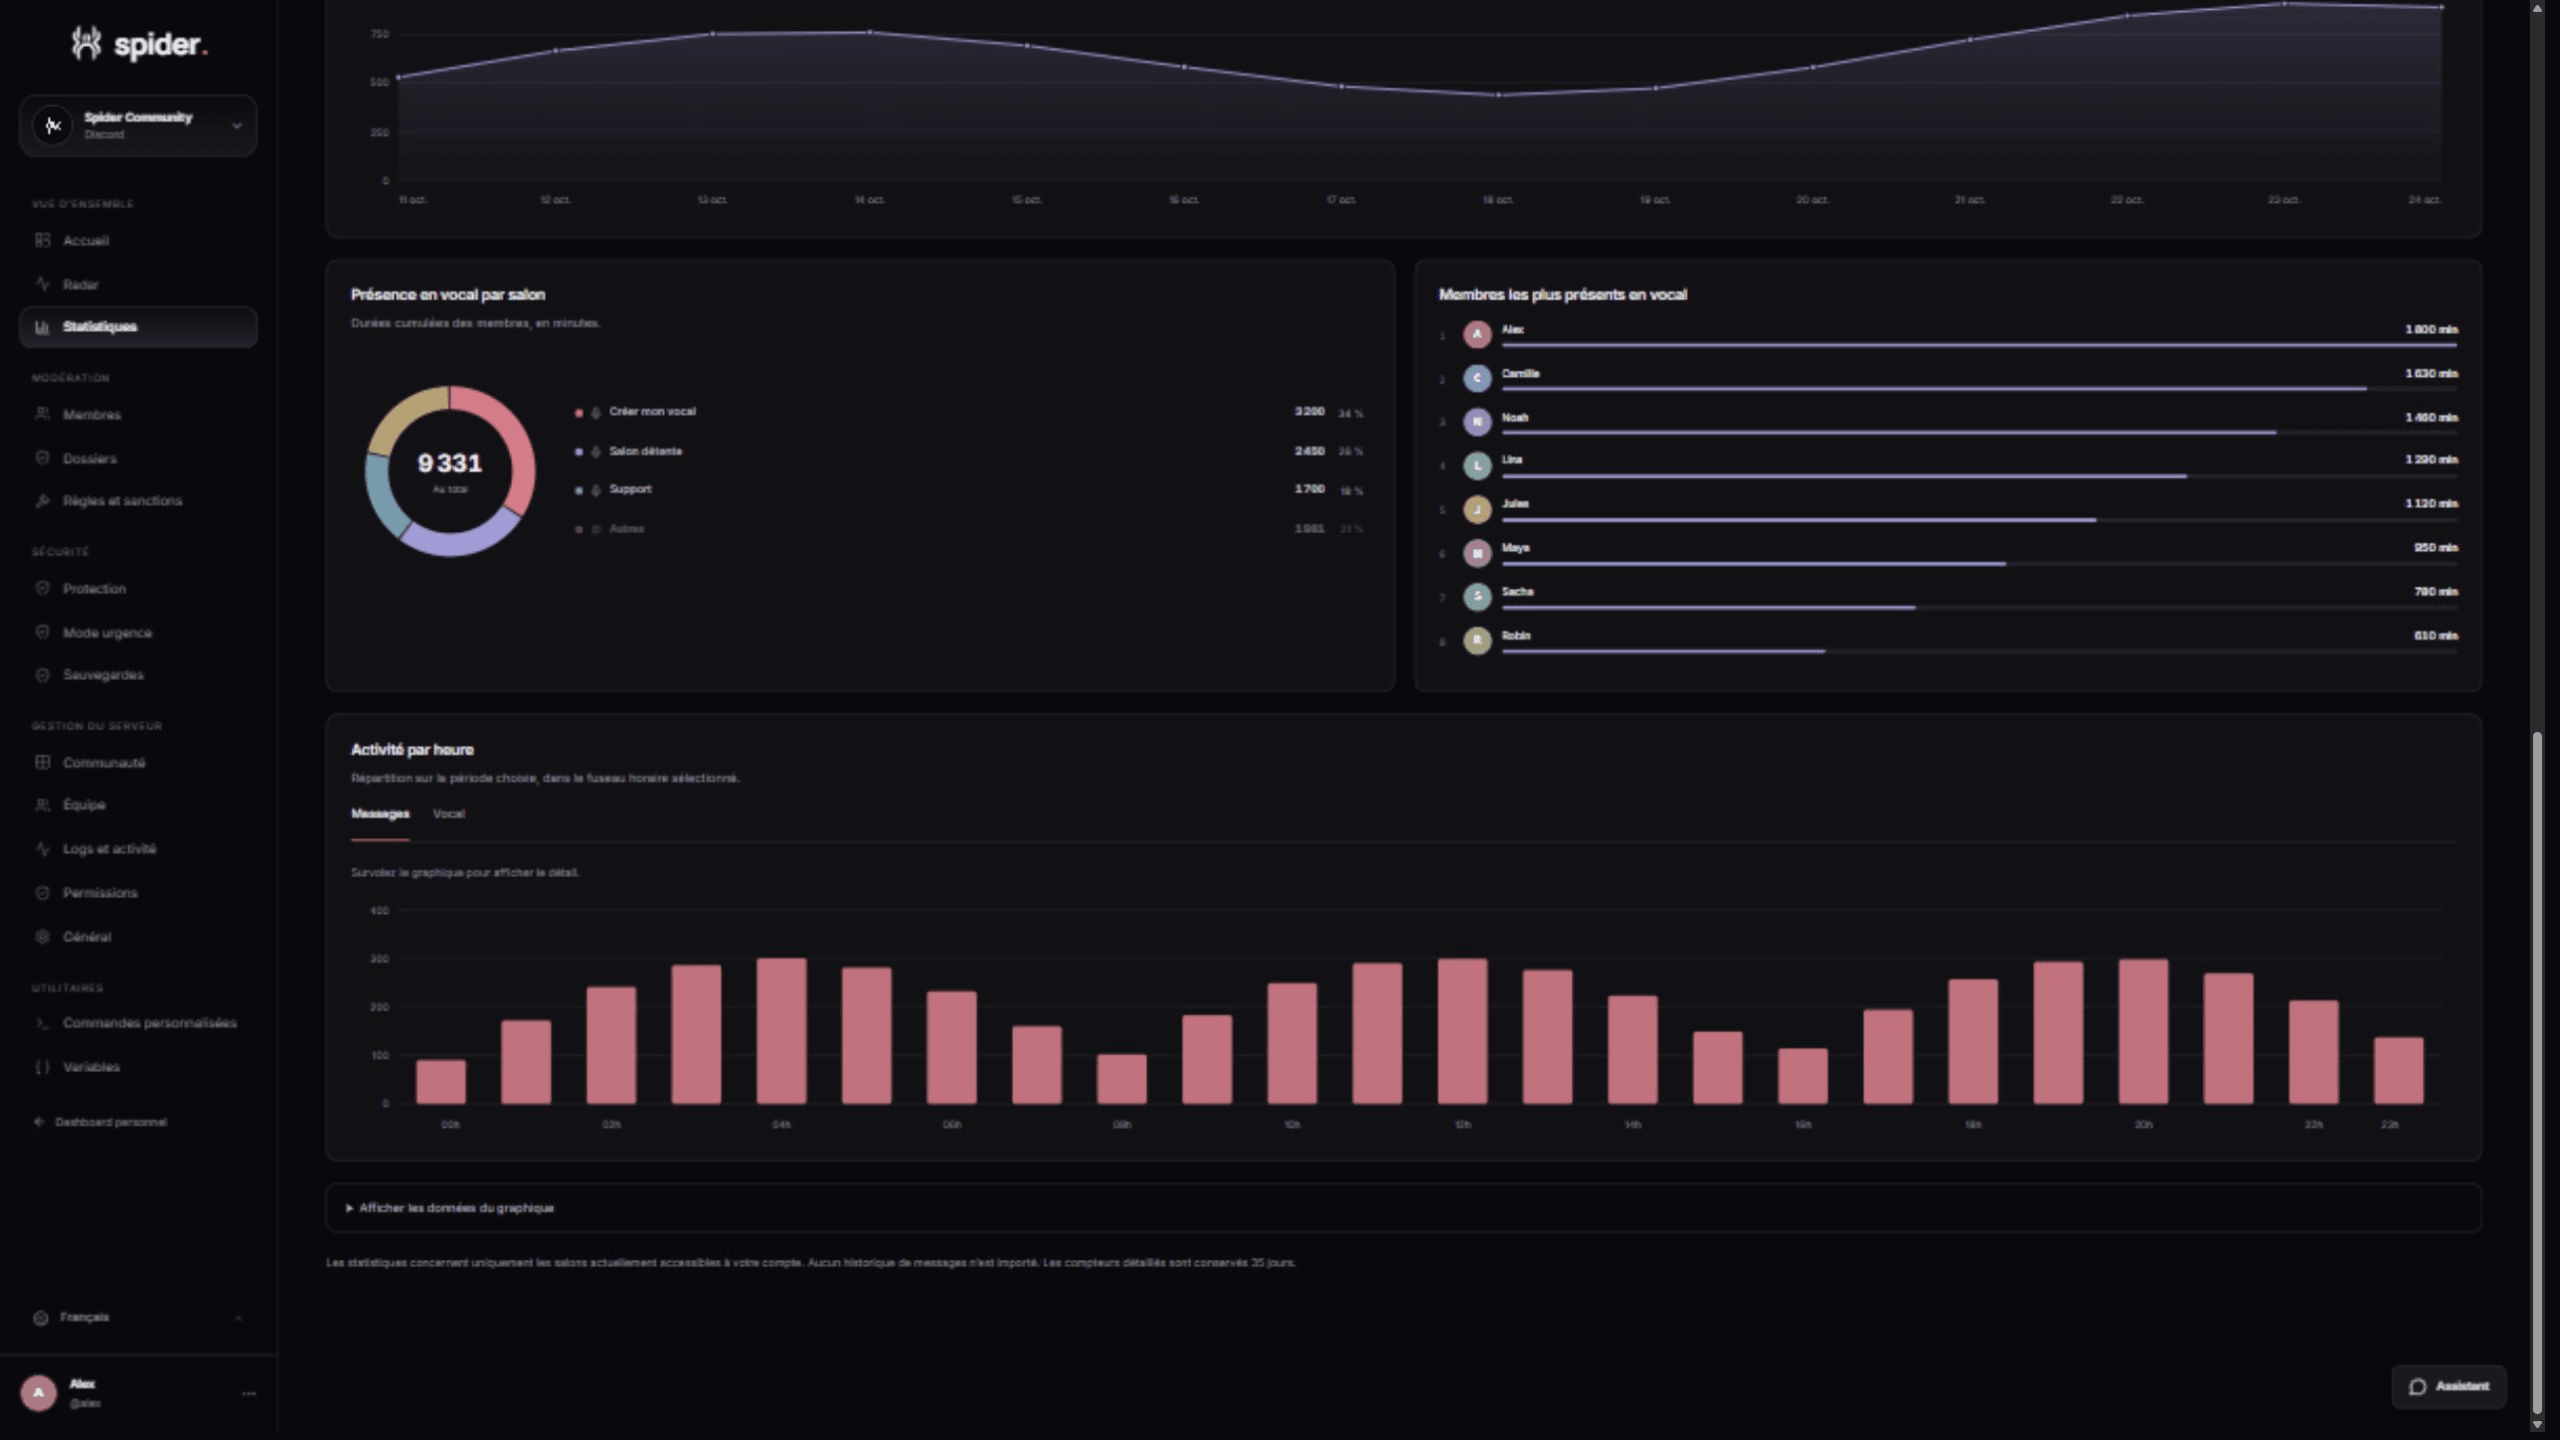The width and height of the screenshot is (2560, 1440).
Task: Click the Permissions icon
Action: 42,893
